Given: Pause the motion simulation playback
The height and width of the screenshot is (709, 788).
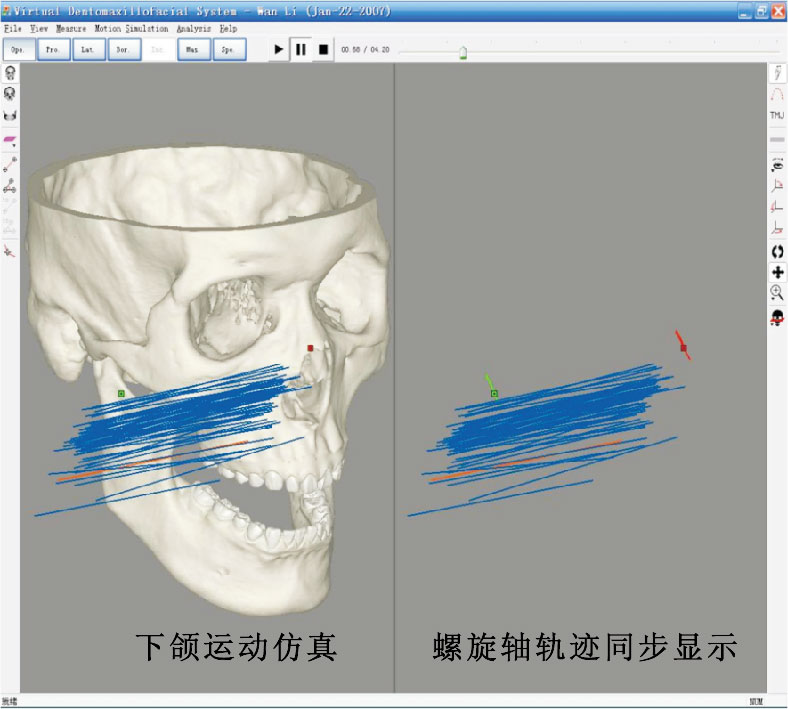Looking at the screenshot, I should point(301,49).
